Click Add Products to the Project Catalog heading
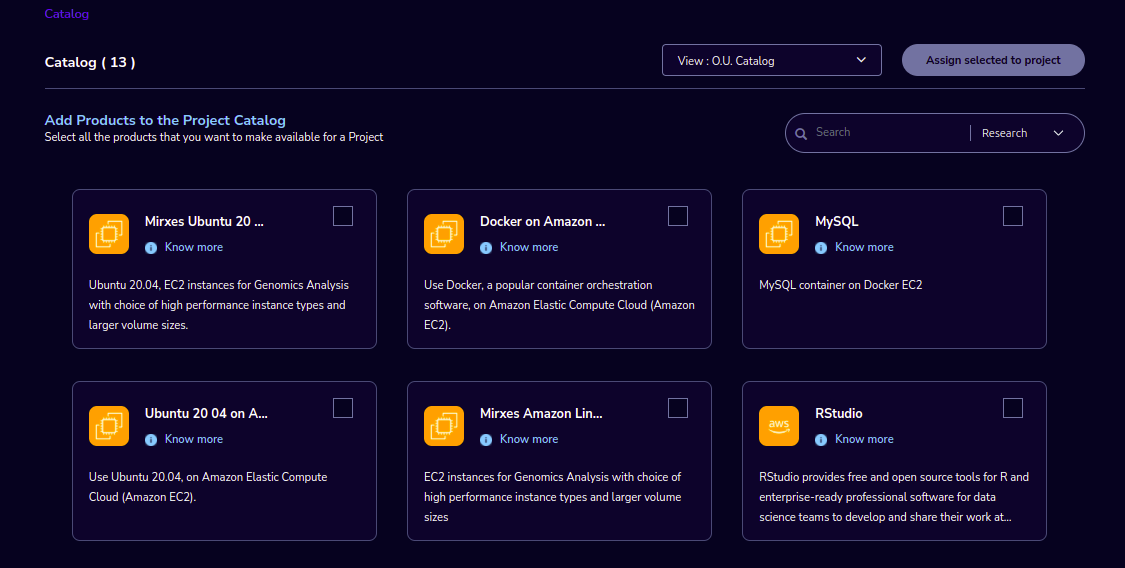The image size is (1125, 568). pyautogui.click(x=165, y=120)
